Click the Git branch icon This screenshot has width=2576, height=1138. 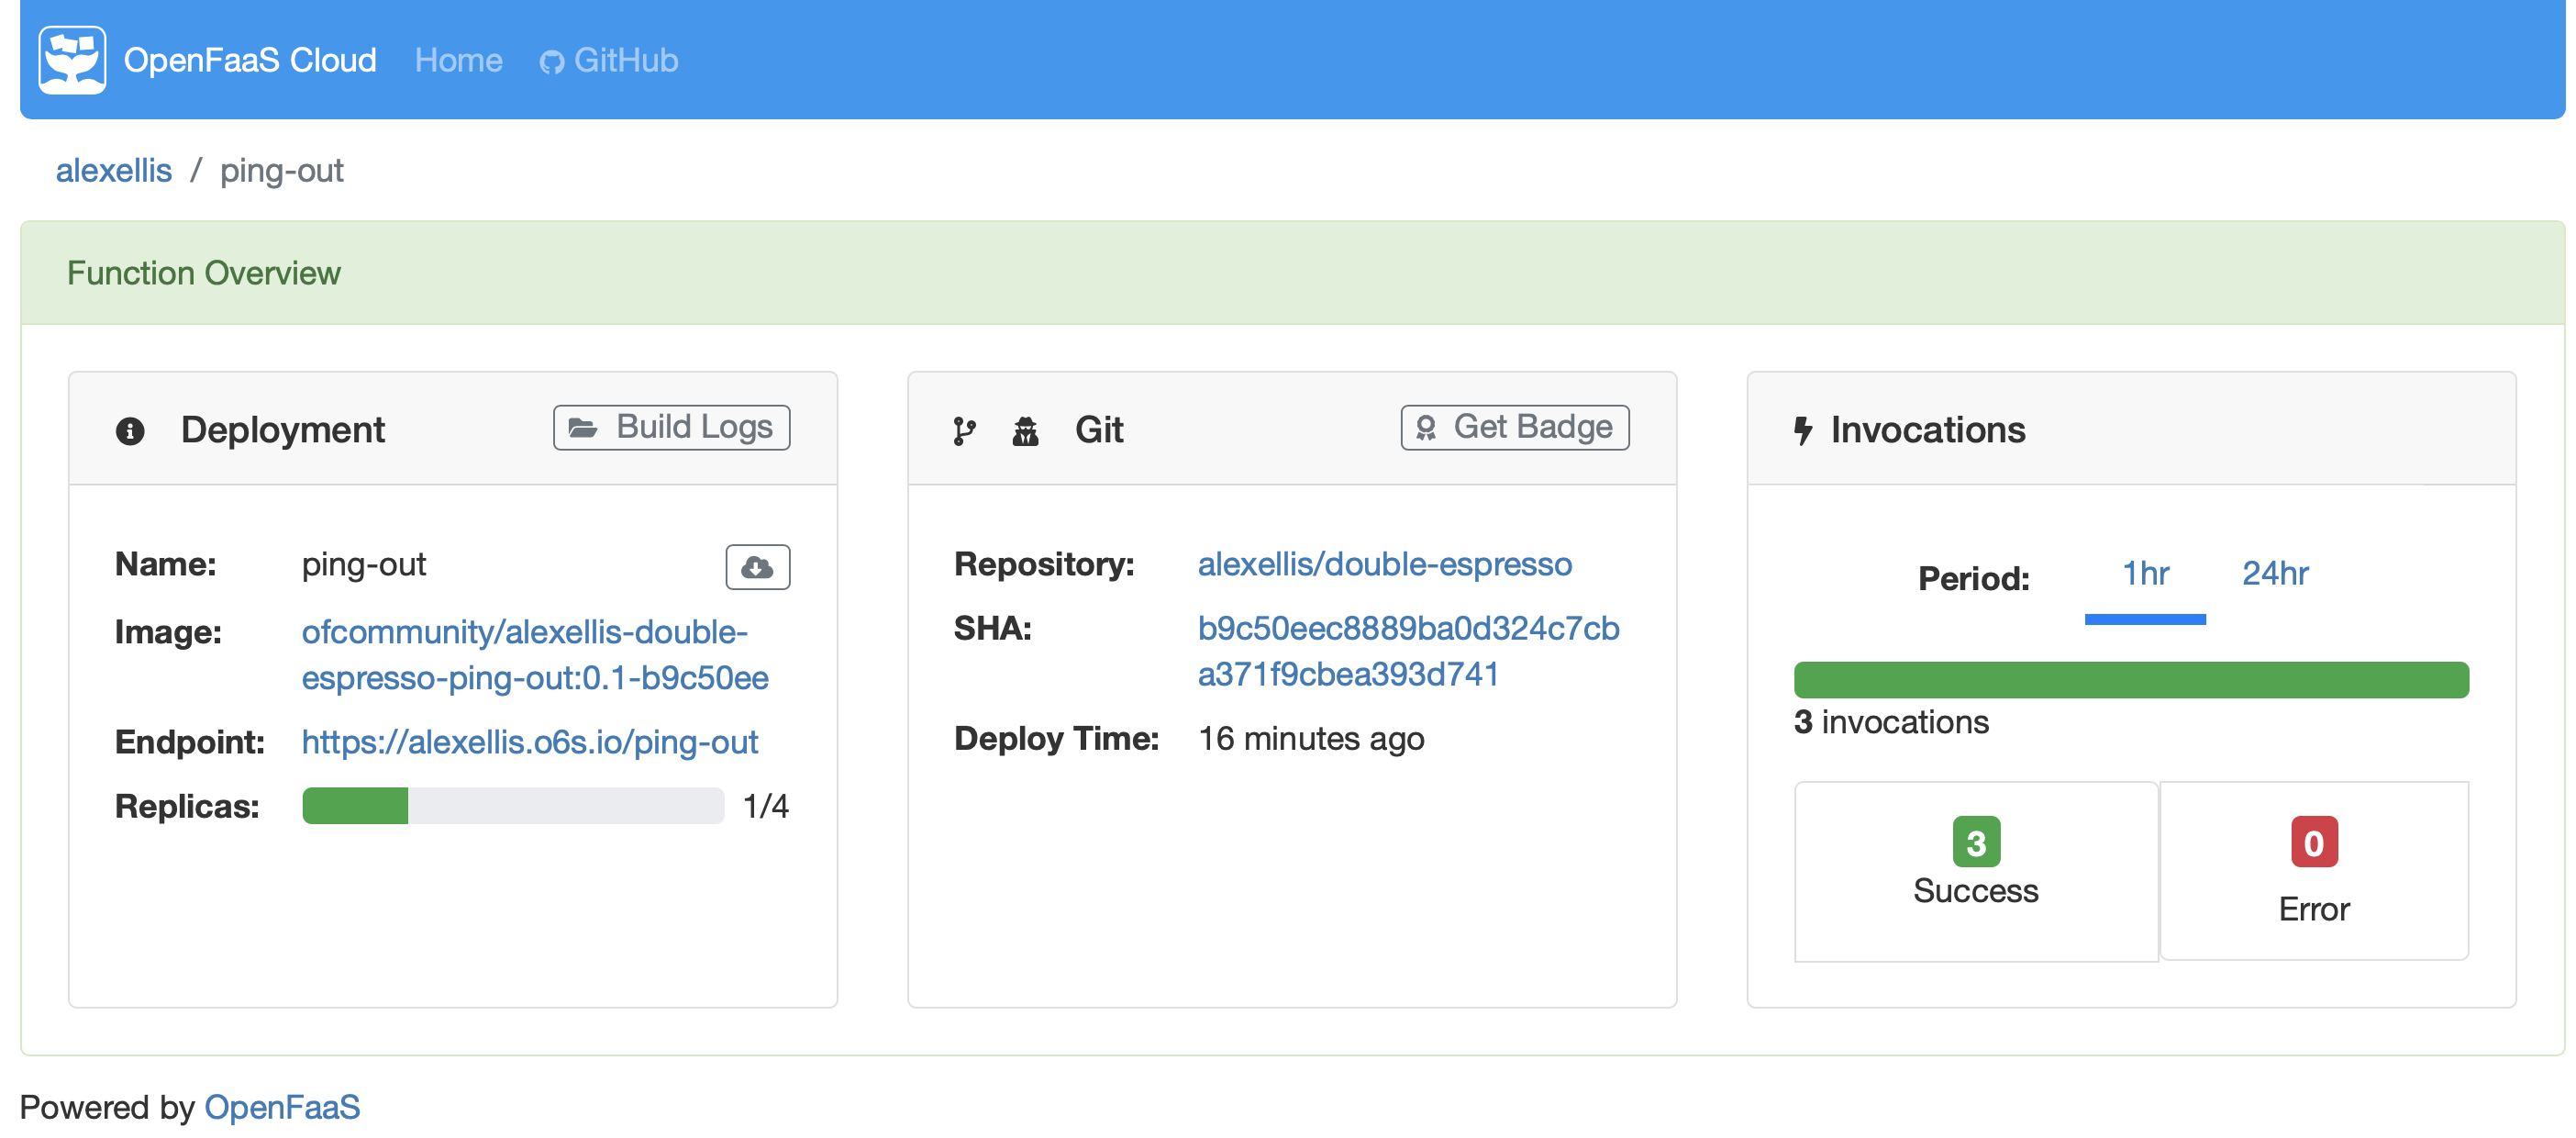(963, 430)
